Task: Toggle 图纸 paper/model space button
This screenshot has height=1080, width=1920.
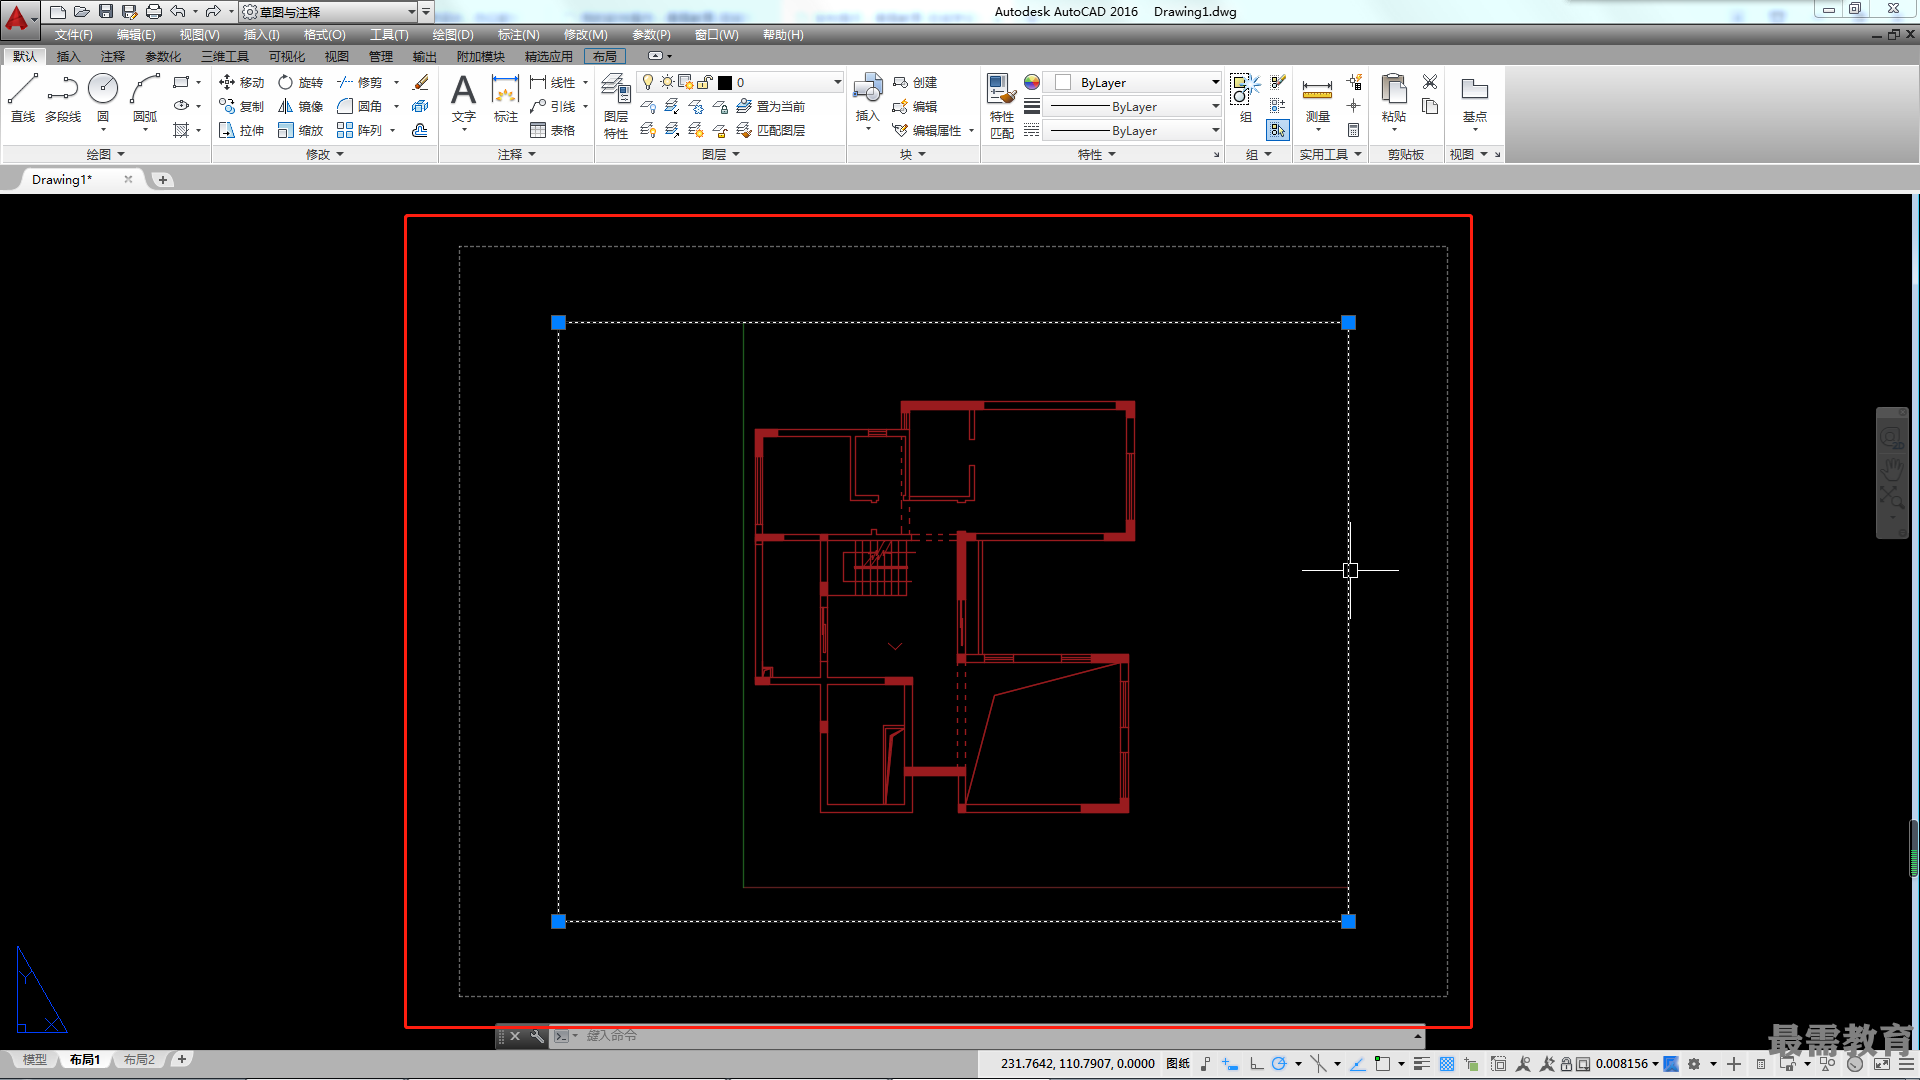Action: pyautogui.click(x=1178, y=1064)
